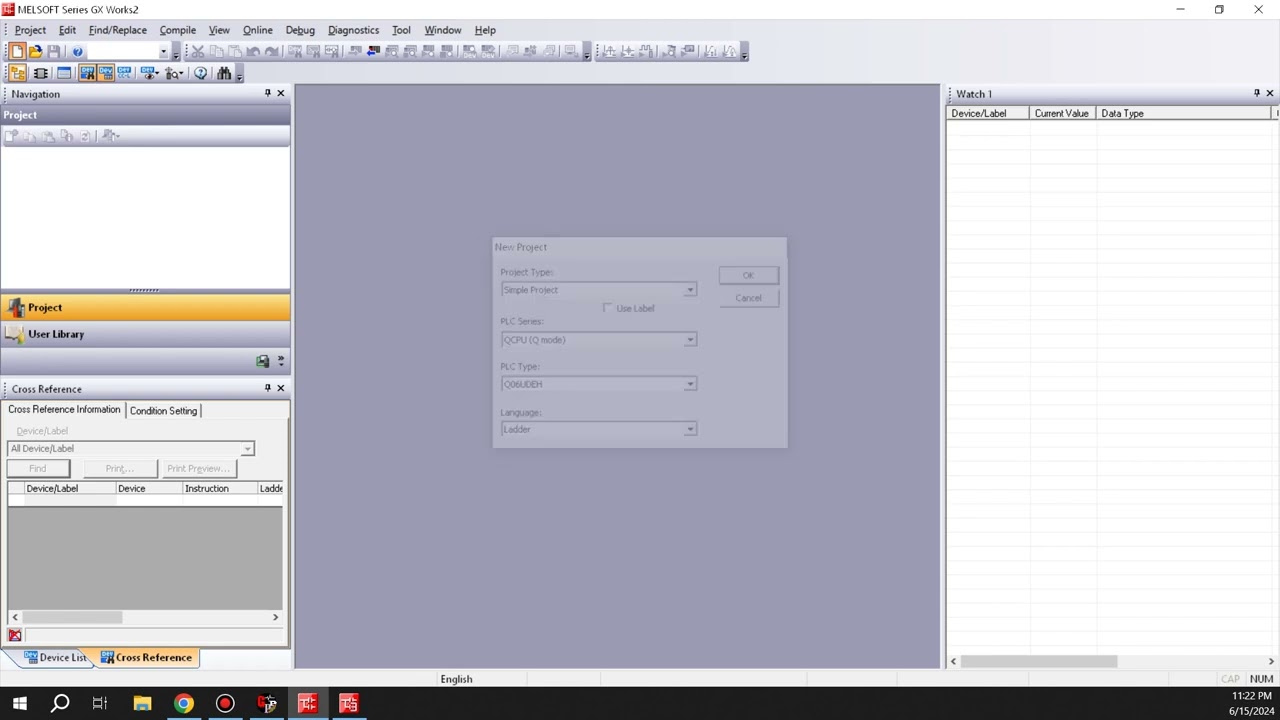Viewport: 1280px width, 720px height.
Task: Click the green icon below User Library
Action: point(262,361)
